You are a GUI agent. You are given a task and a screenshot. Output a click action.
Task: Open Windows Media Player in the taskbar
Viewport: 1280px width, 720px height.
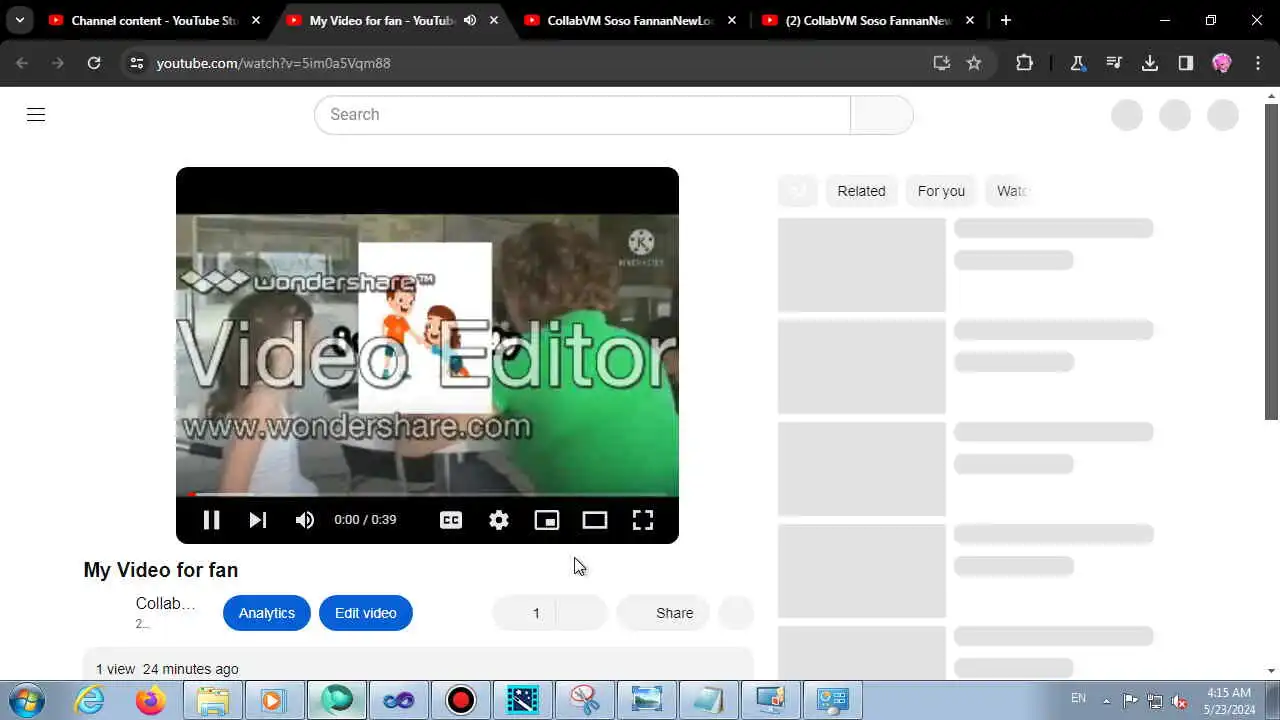(x=273, y=700)
